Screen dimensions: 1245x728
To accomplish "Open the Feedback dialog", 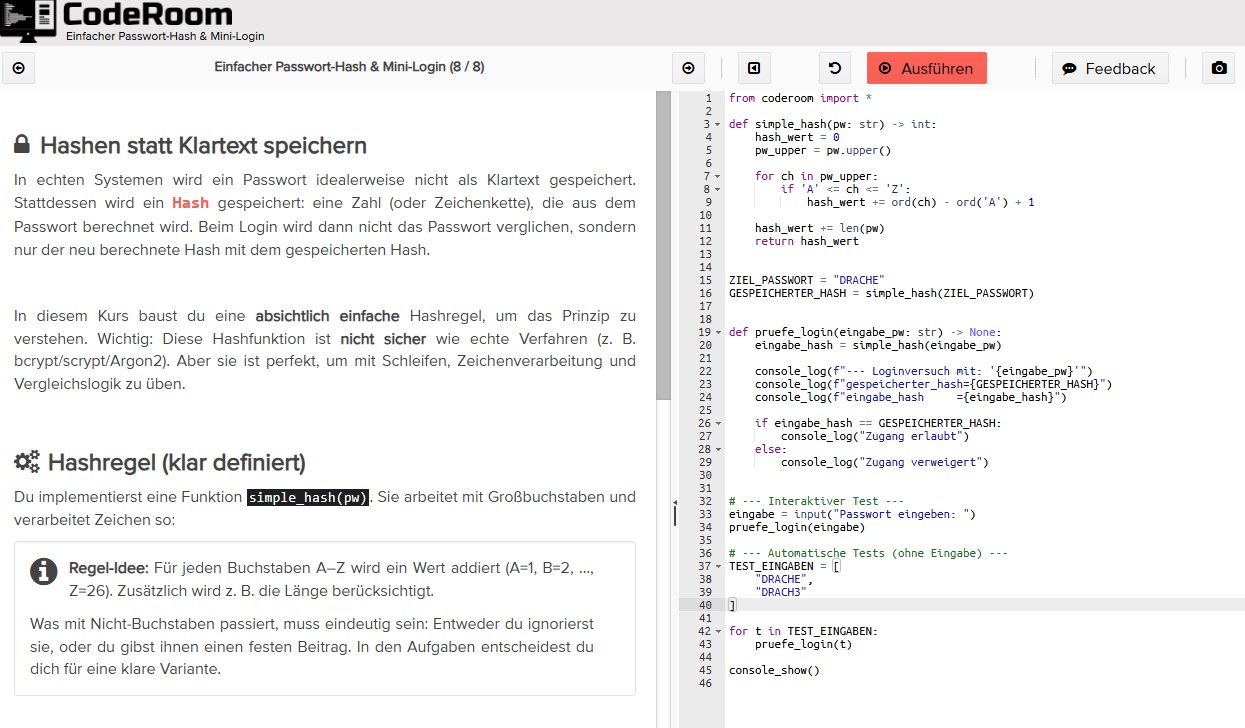I will tap(1109, 68).
